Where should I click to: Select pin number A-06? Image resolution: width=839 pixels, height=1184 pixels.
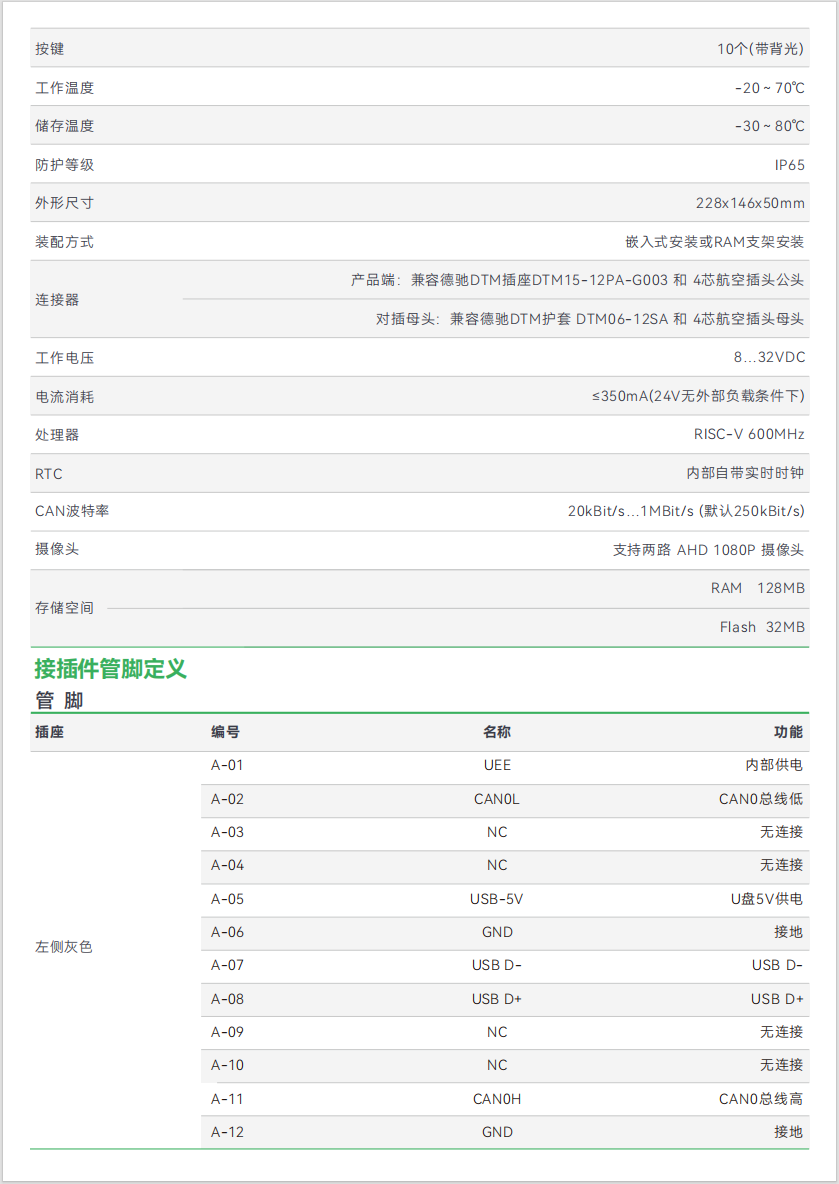(x=227, y=933)
